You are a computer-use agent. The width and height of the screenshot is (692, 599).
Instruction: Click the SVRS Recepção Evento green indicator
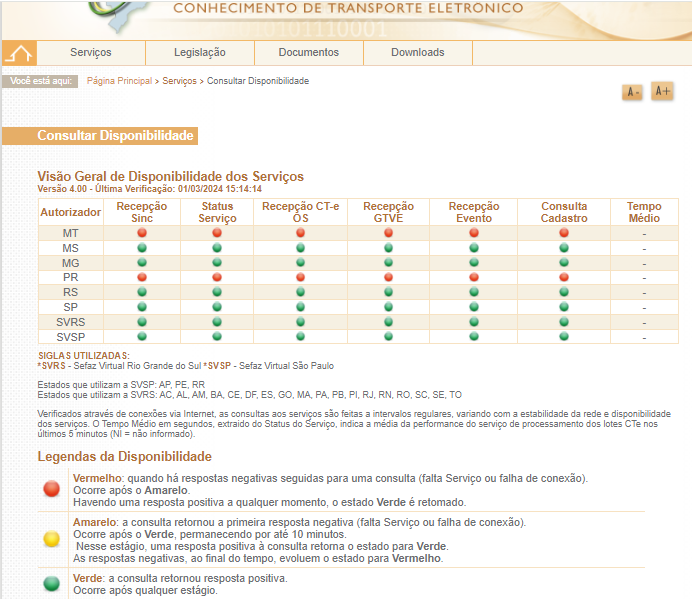coord(474,322)
